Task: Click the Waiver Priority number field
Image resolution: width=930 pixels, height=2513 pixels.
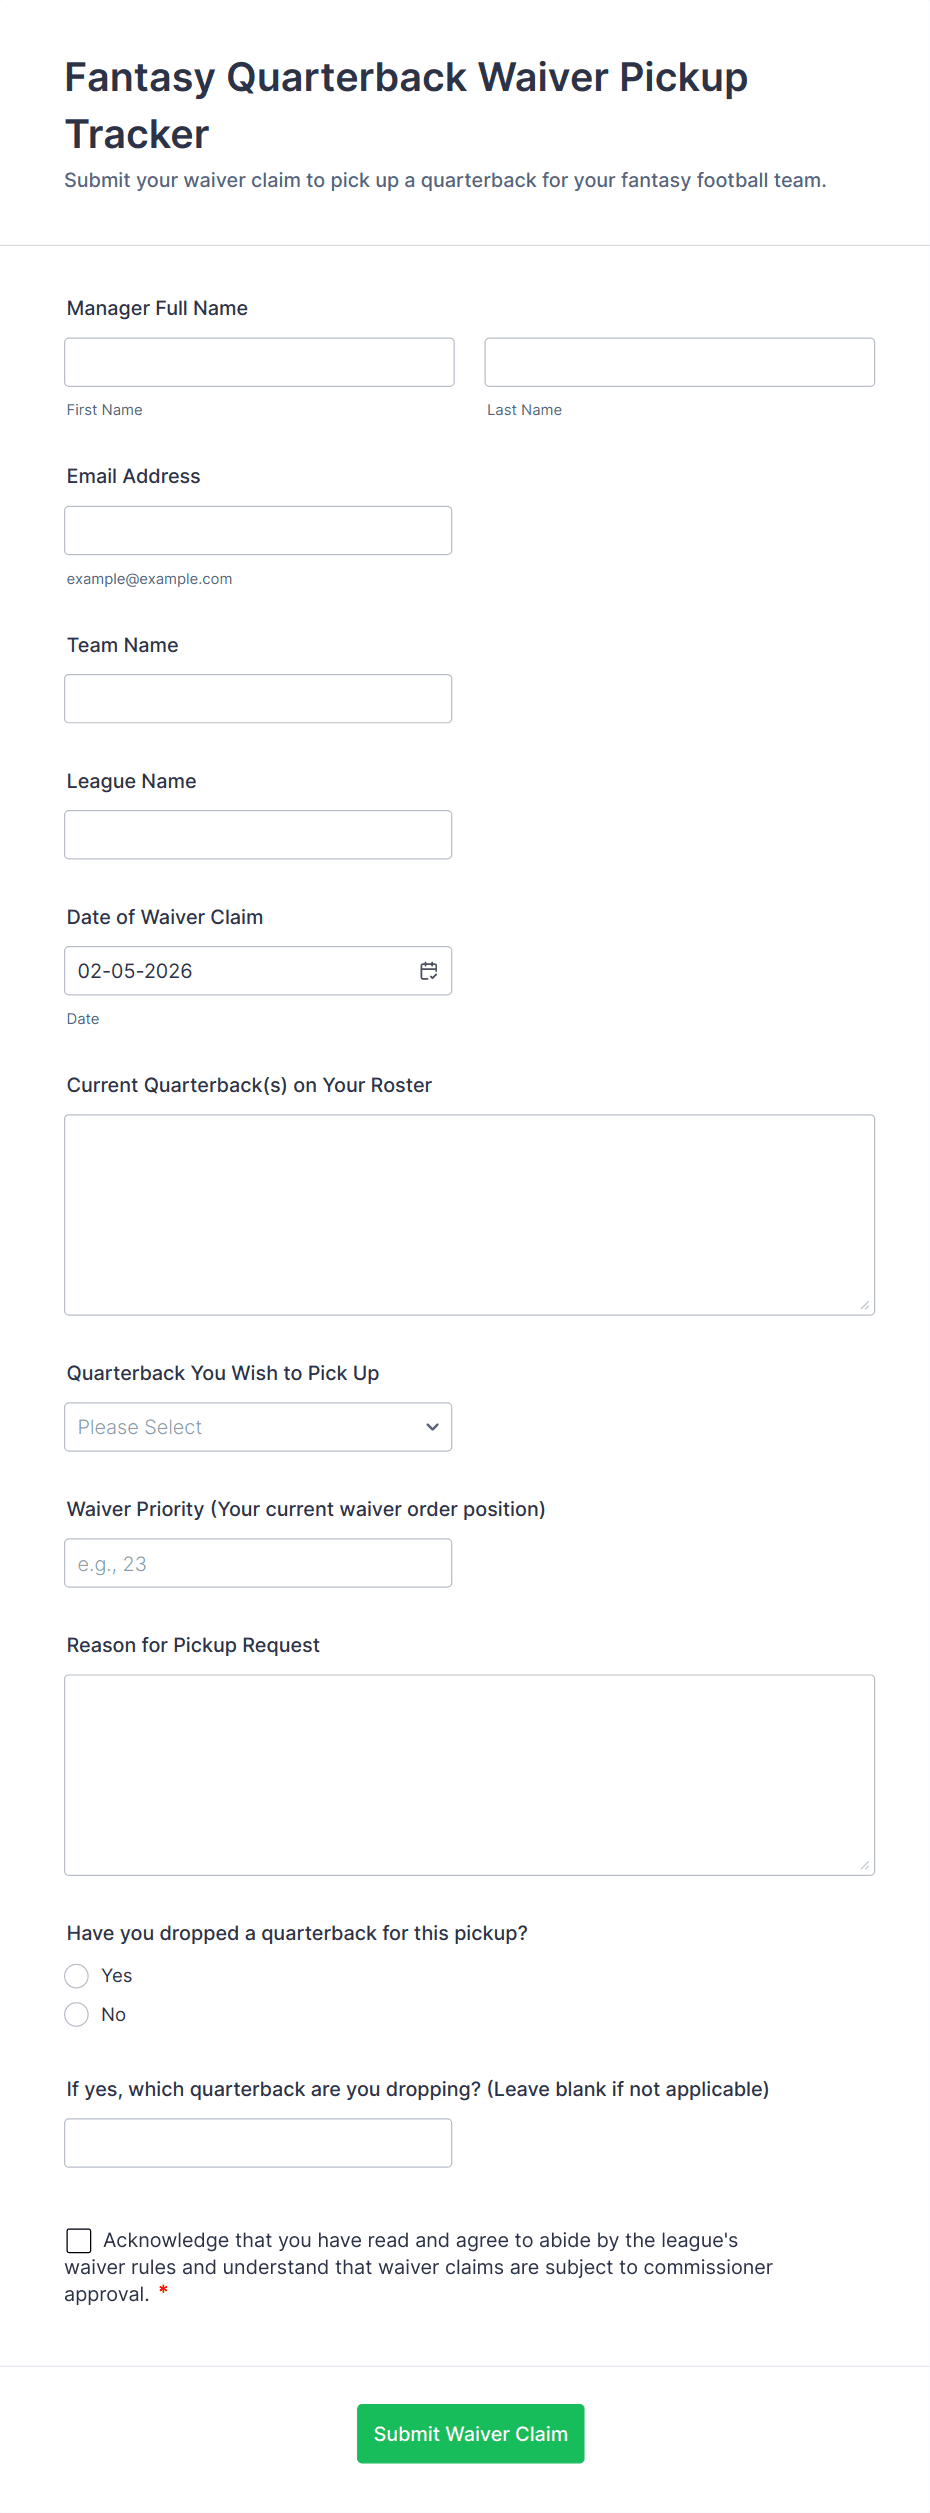Action: (x=258, y=1563)
